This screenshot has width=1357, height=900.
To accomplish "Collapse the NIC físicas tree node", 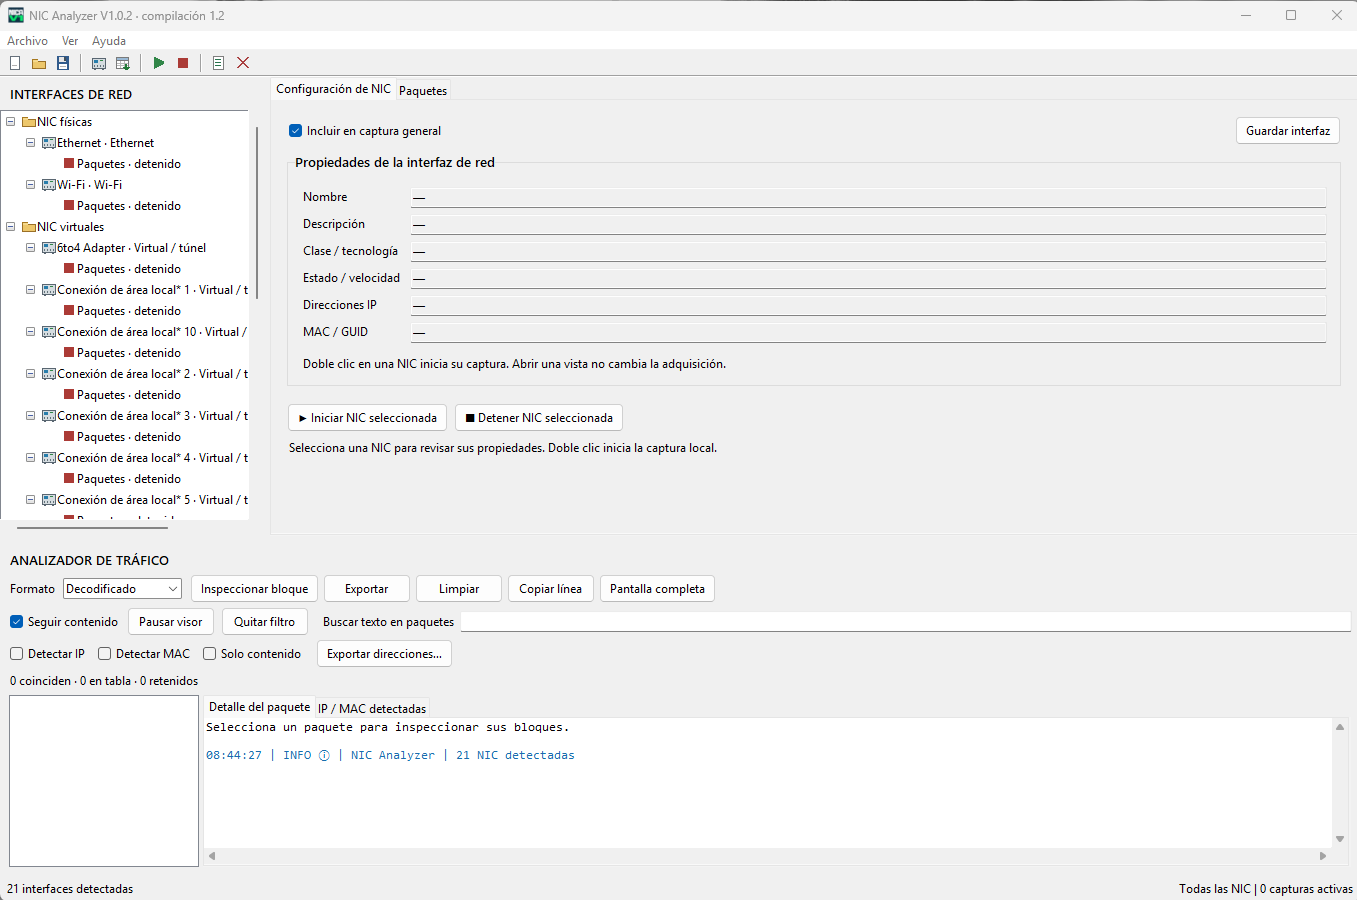I will 11,122.
